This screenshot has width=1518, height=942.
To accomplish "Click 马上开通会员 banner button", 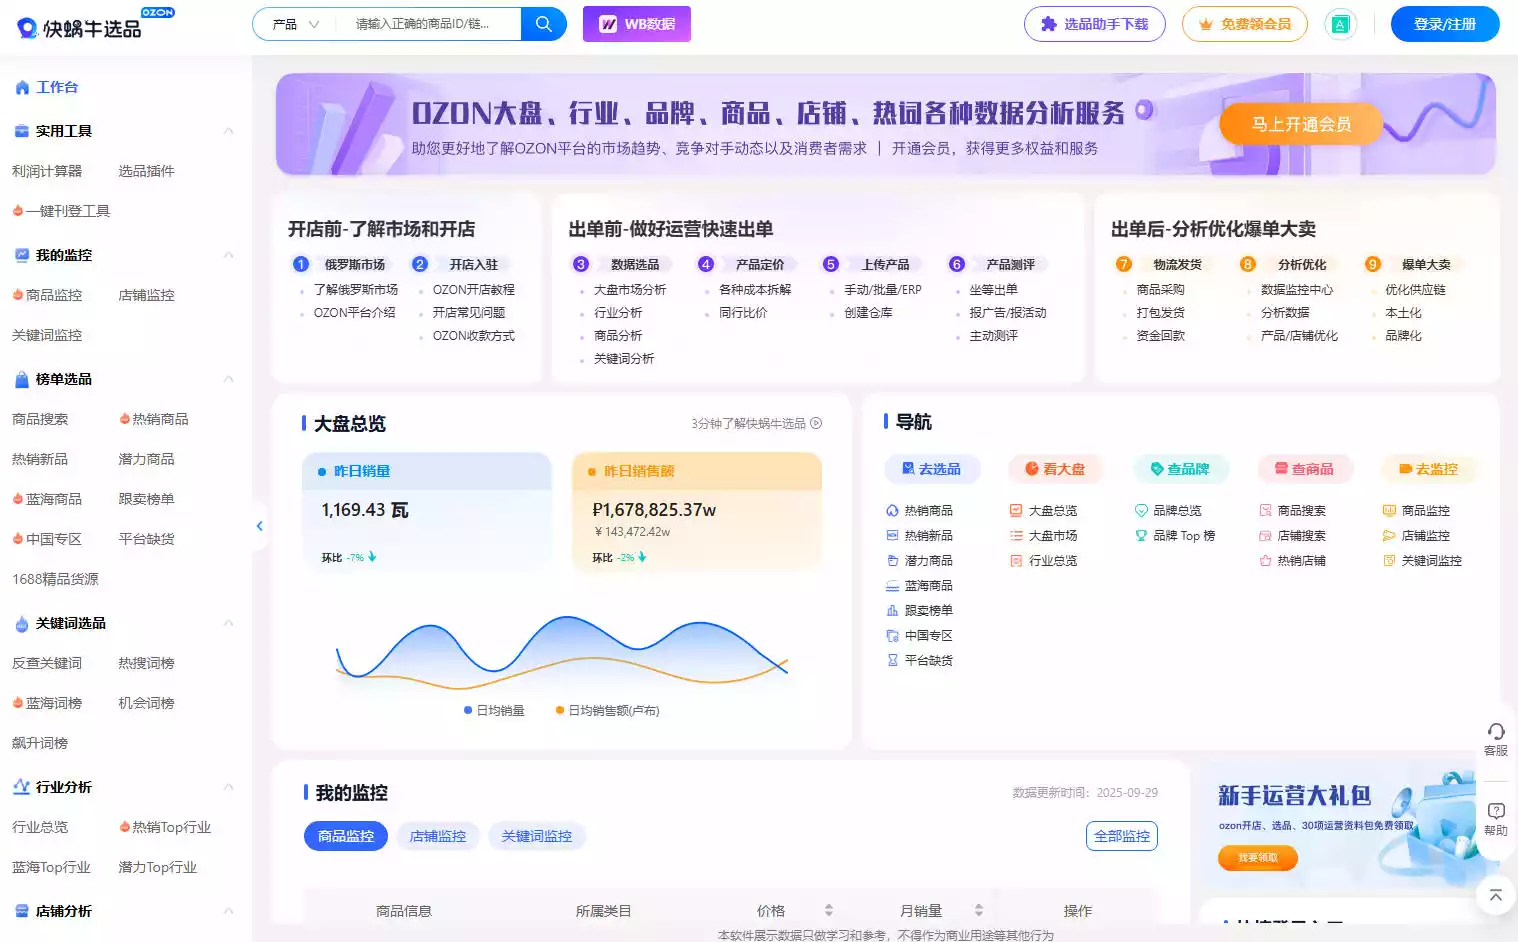I will (1301, 124).
